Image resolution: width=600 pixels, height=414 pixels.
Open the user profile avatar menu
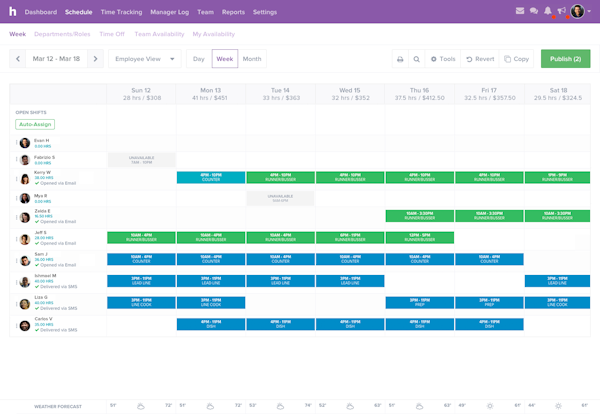[578, 12]
